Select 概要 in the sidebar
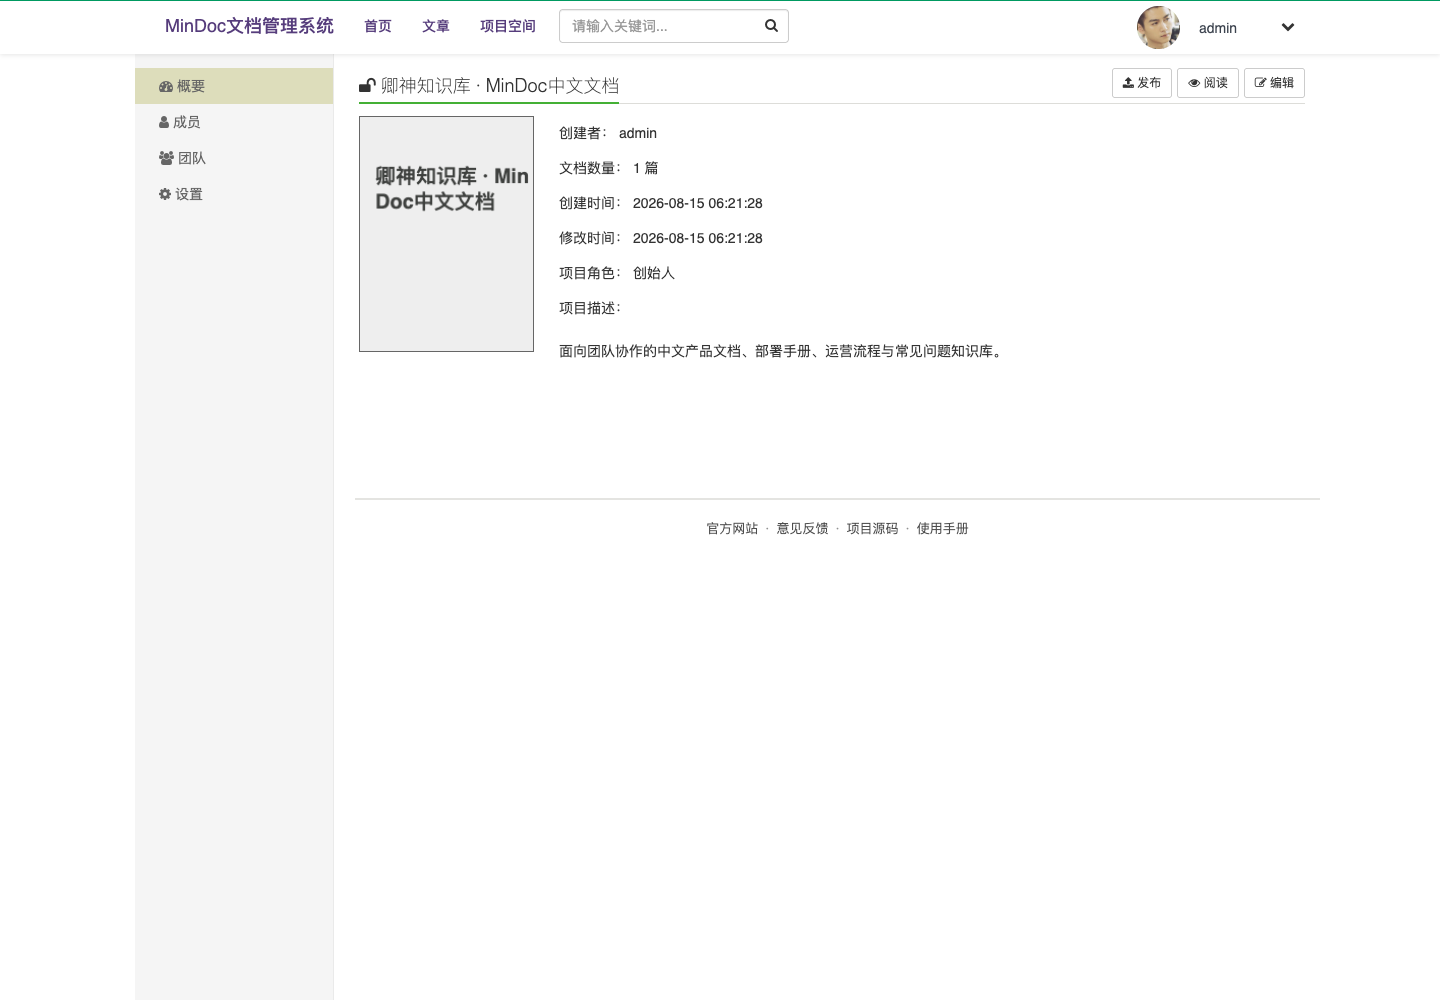 tap(234, 86)
